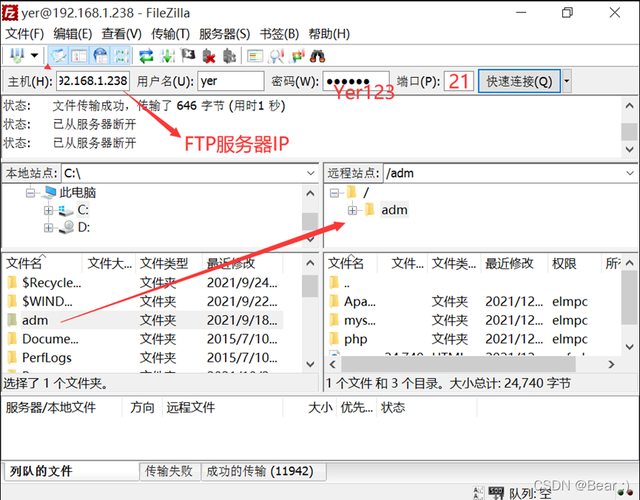Disconnect from current server icon
This screenshot has height=500, width=640.
tap(209, 56)
